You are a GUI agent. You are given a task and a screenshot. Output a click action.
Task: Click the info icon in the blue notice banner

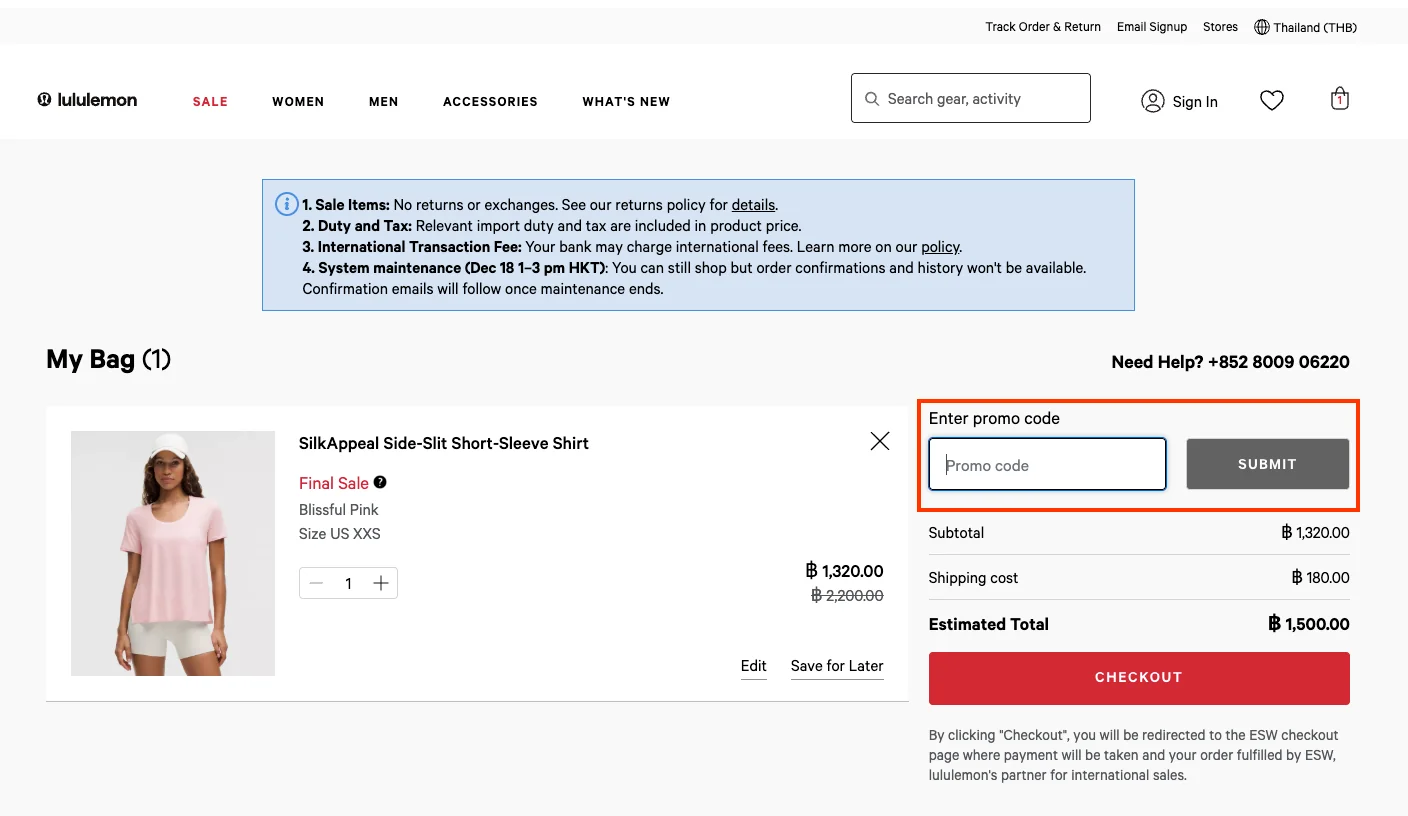coord(286,203)
